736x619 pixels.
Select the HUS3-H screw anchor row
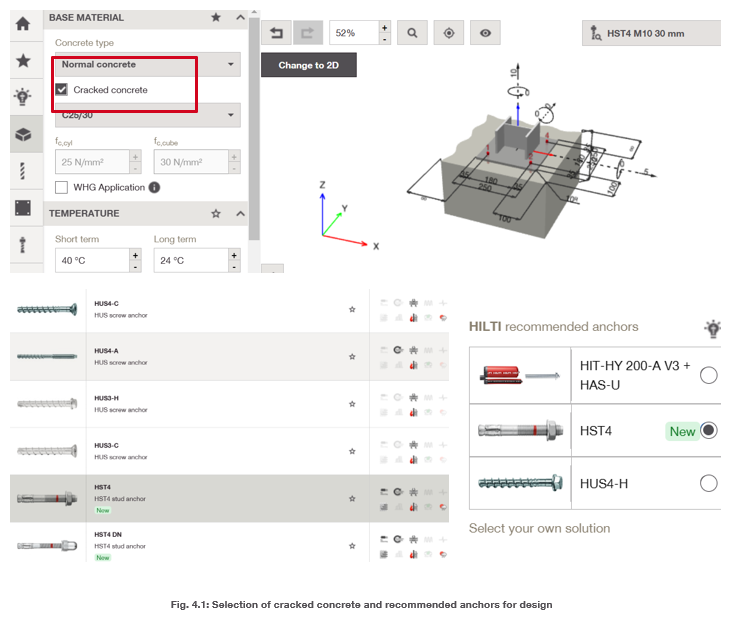point(230,404)
